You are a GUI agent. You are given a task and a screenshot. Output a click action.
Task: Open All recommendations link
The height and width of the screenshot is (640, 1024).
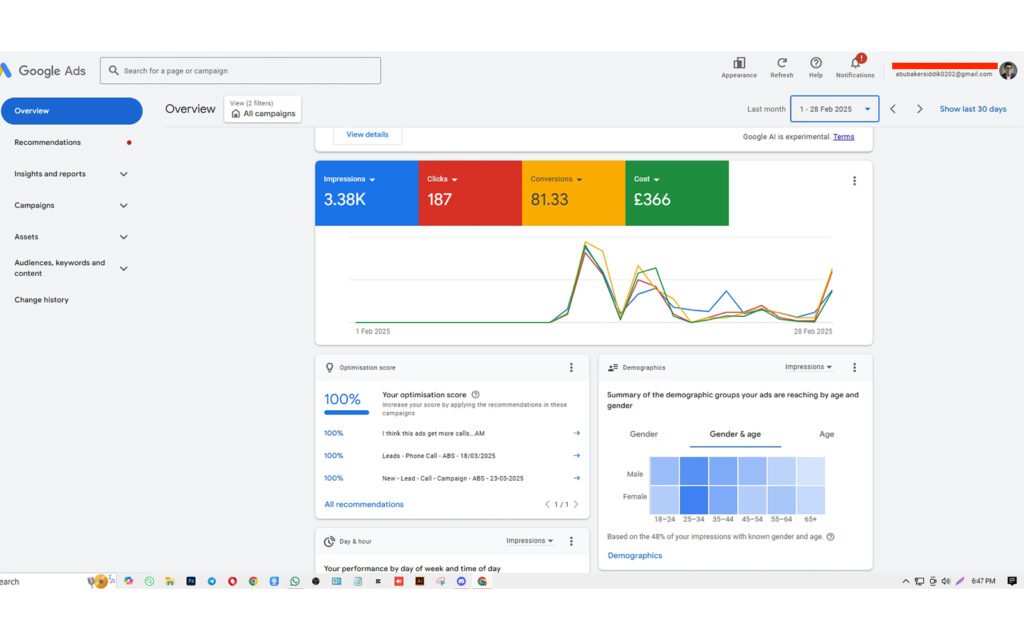point(364,504)
